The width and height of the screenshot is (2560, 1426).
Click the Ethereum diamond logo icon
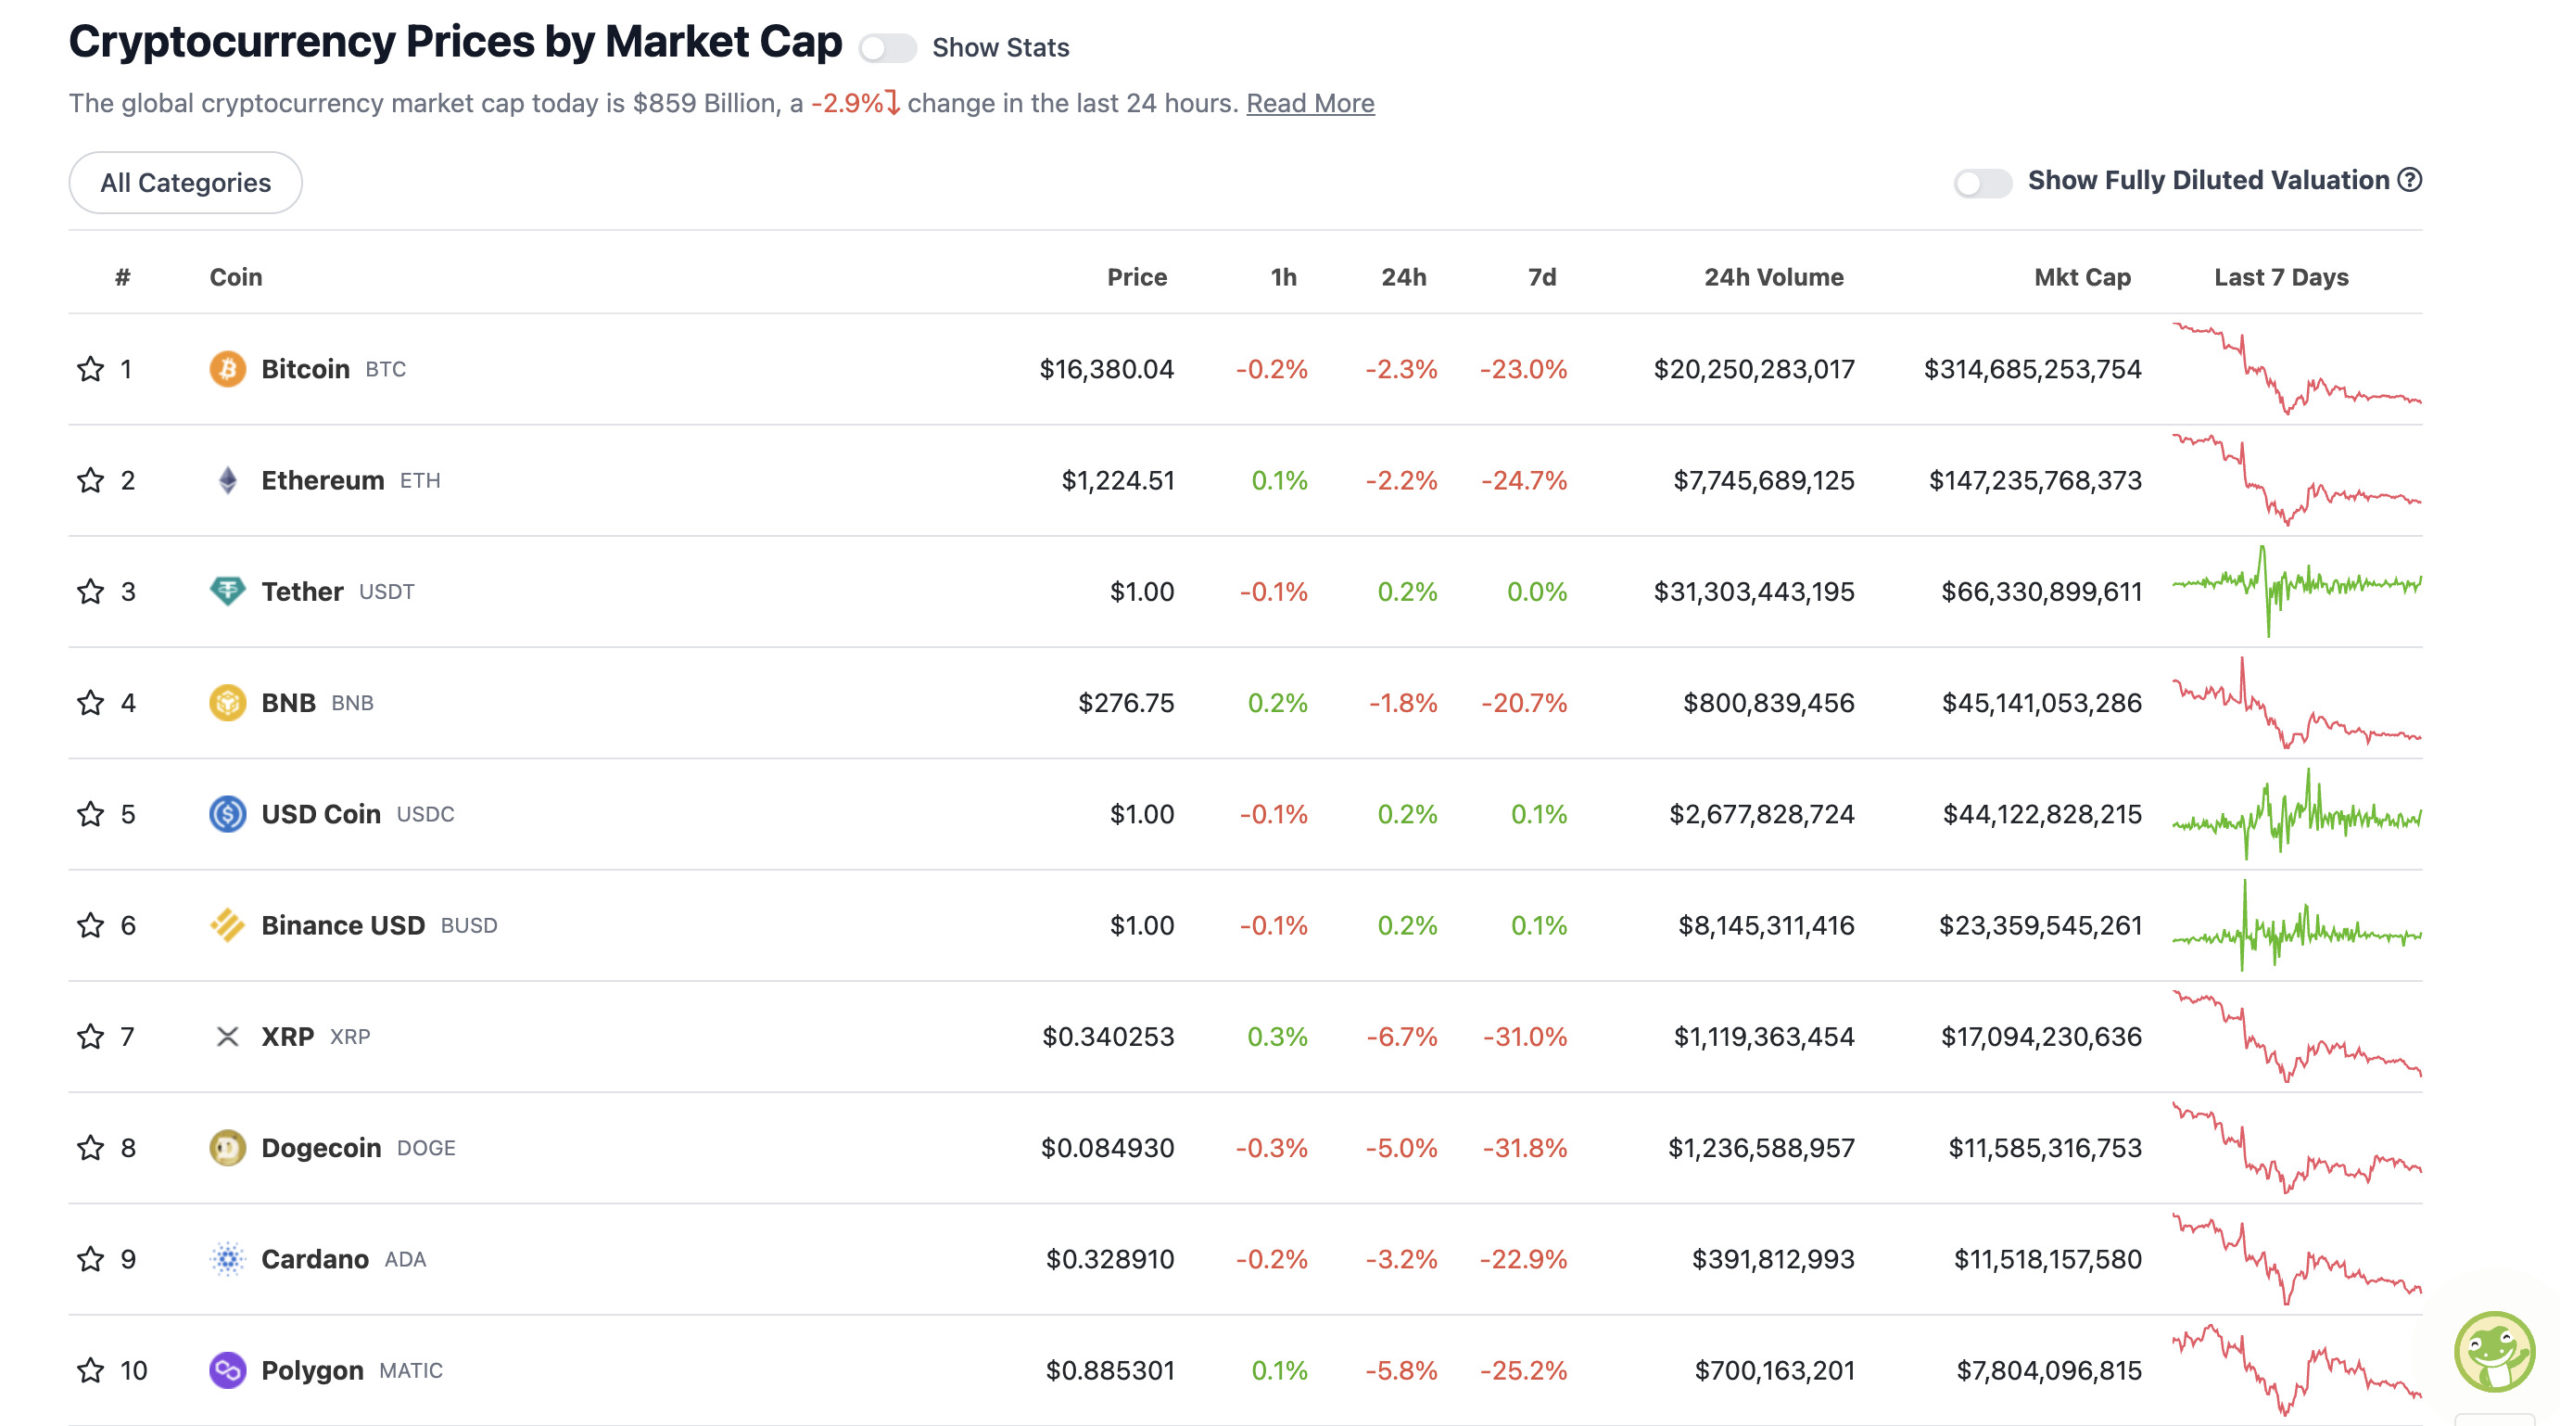227,480
